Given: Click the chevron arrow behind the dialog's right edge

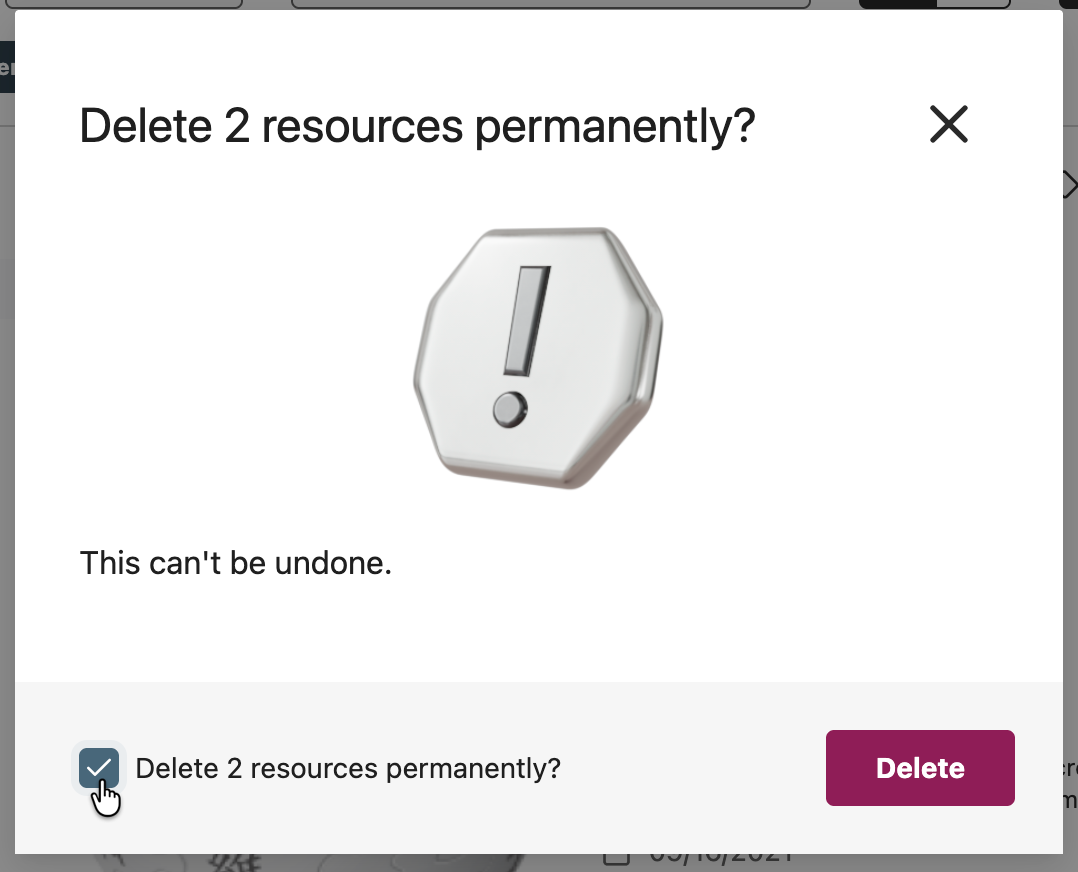Looking at the screenshot, I should [1070, 185].
